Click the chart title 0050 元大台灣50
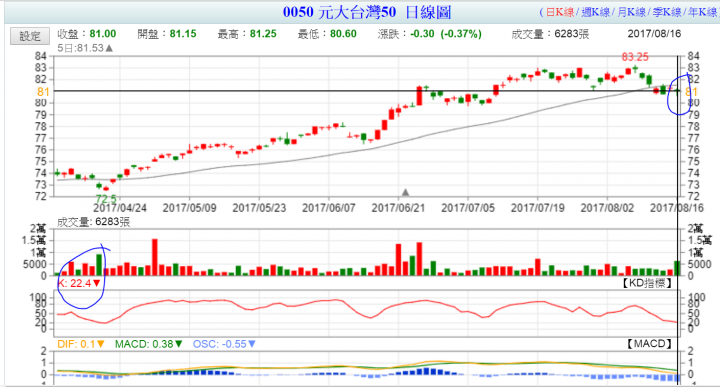 point(339,12)
